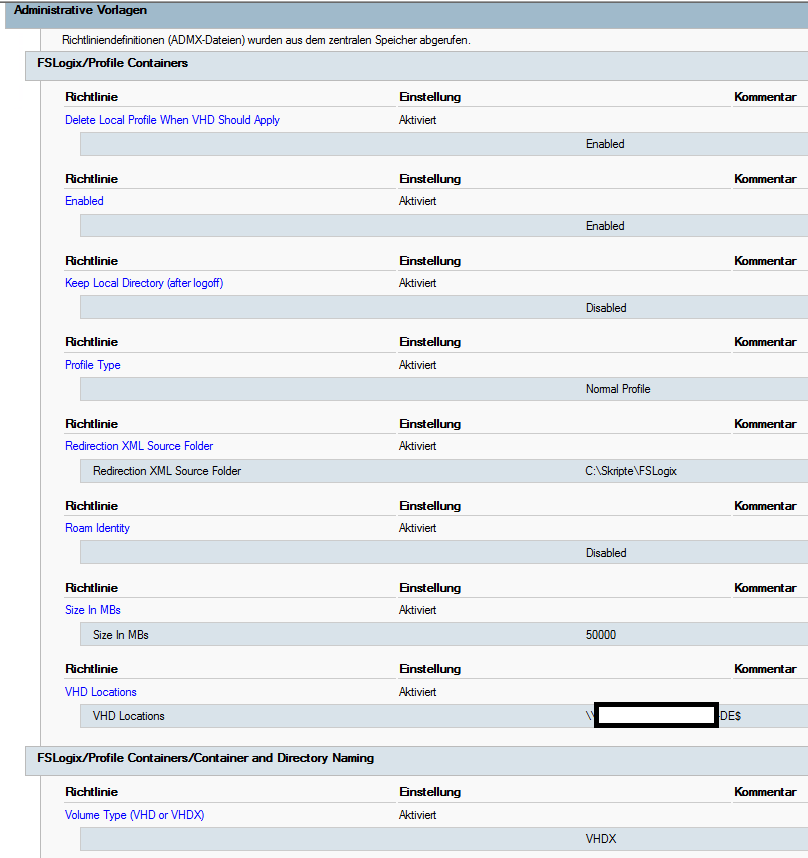This screenshot has width=808, height=858.
Task: Select the Disabled value under Roam Identity
Action: pyautogui.click(x=606, y=553)
